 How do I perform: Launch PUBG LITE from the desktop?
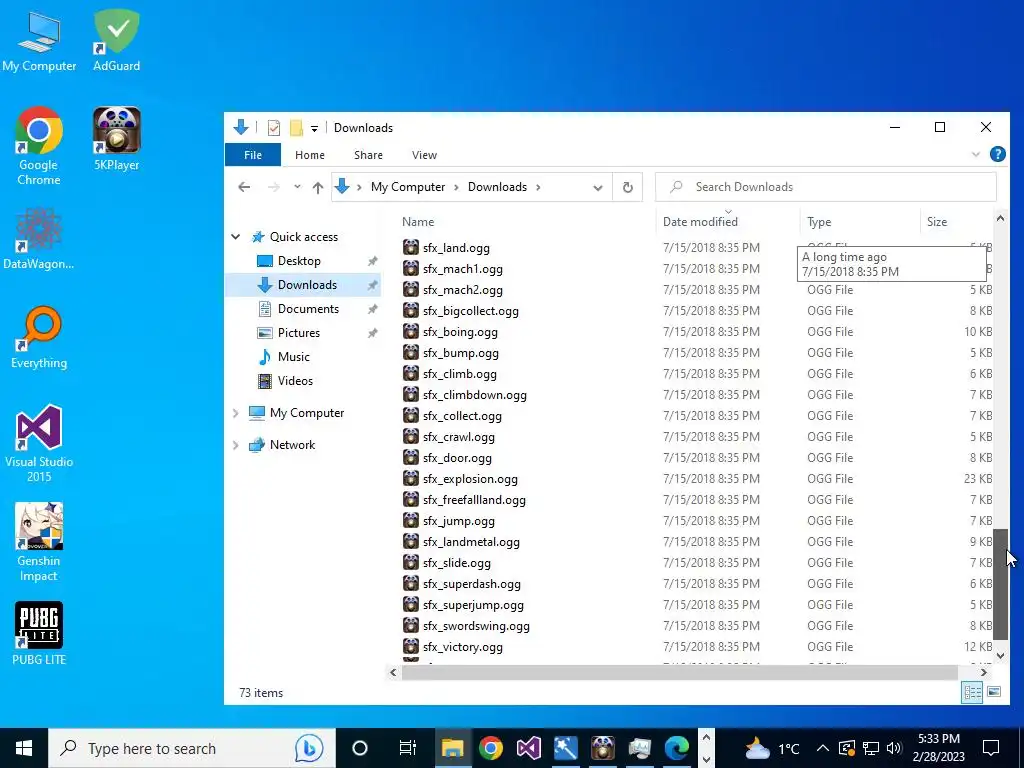tap(39, 633)
